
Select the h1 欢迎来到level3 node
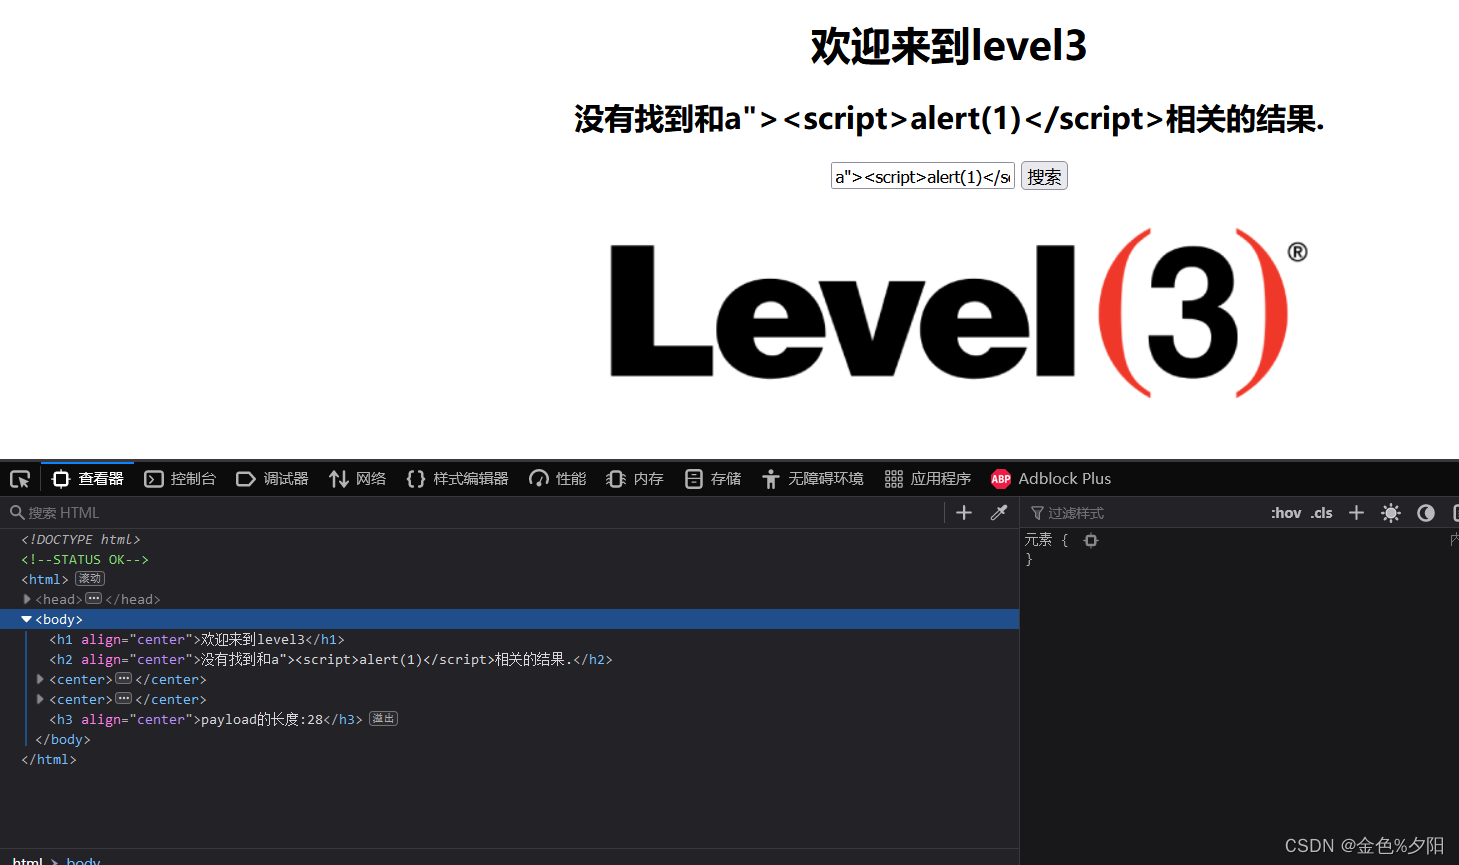point(197,639)
